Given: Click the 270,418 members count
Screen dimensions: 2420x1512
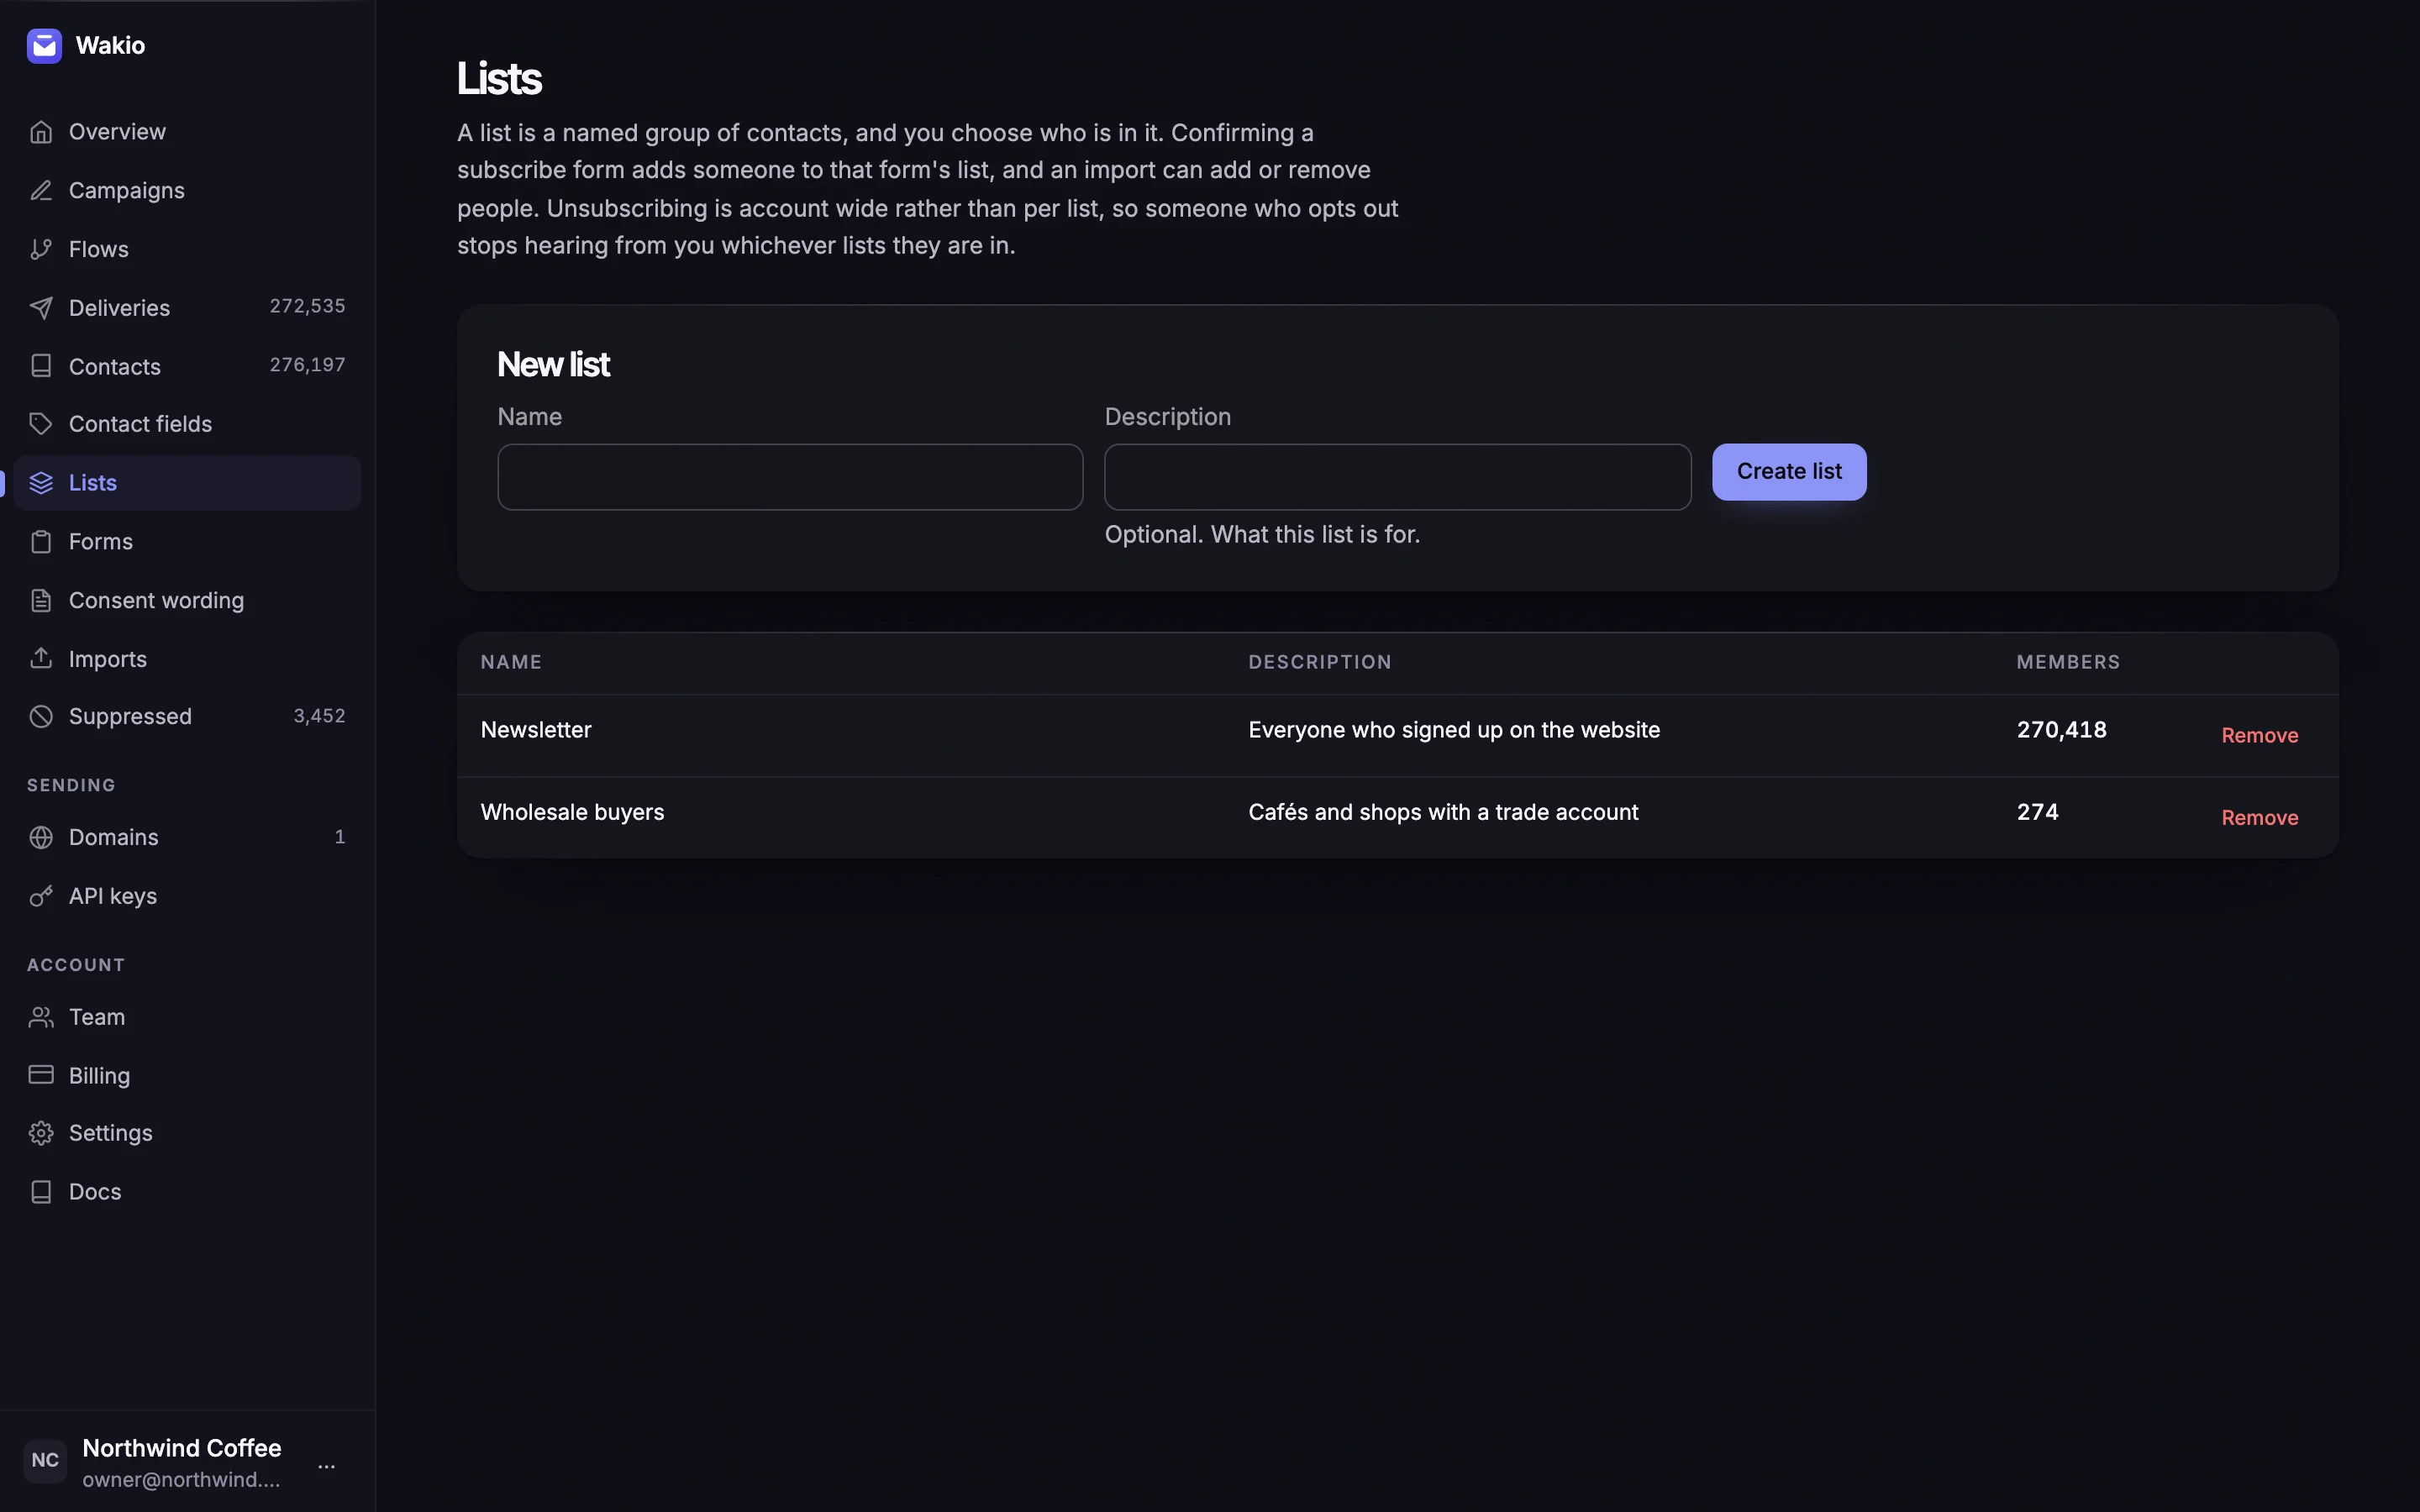Looking at the screenshot, I should tap(2061, 730).
